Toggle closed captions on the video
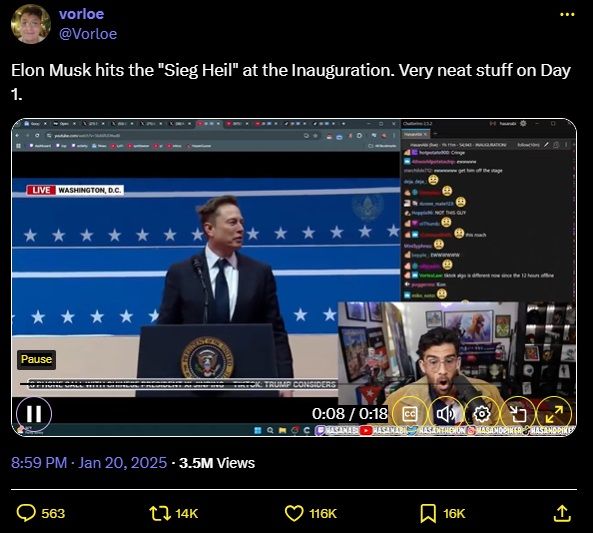 point(410,414)
